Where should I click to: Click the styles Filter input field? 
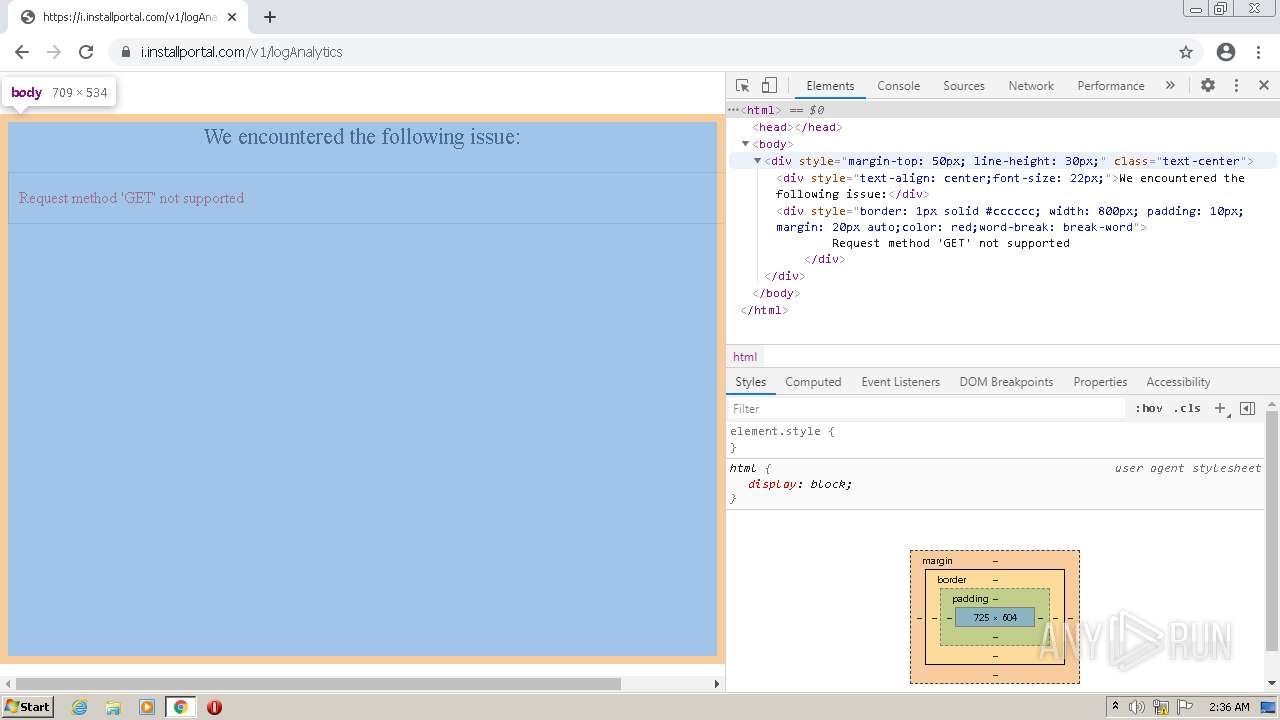pos(927,408)
